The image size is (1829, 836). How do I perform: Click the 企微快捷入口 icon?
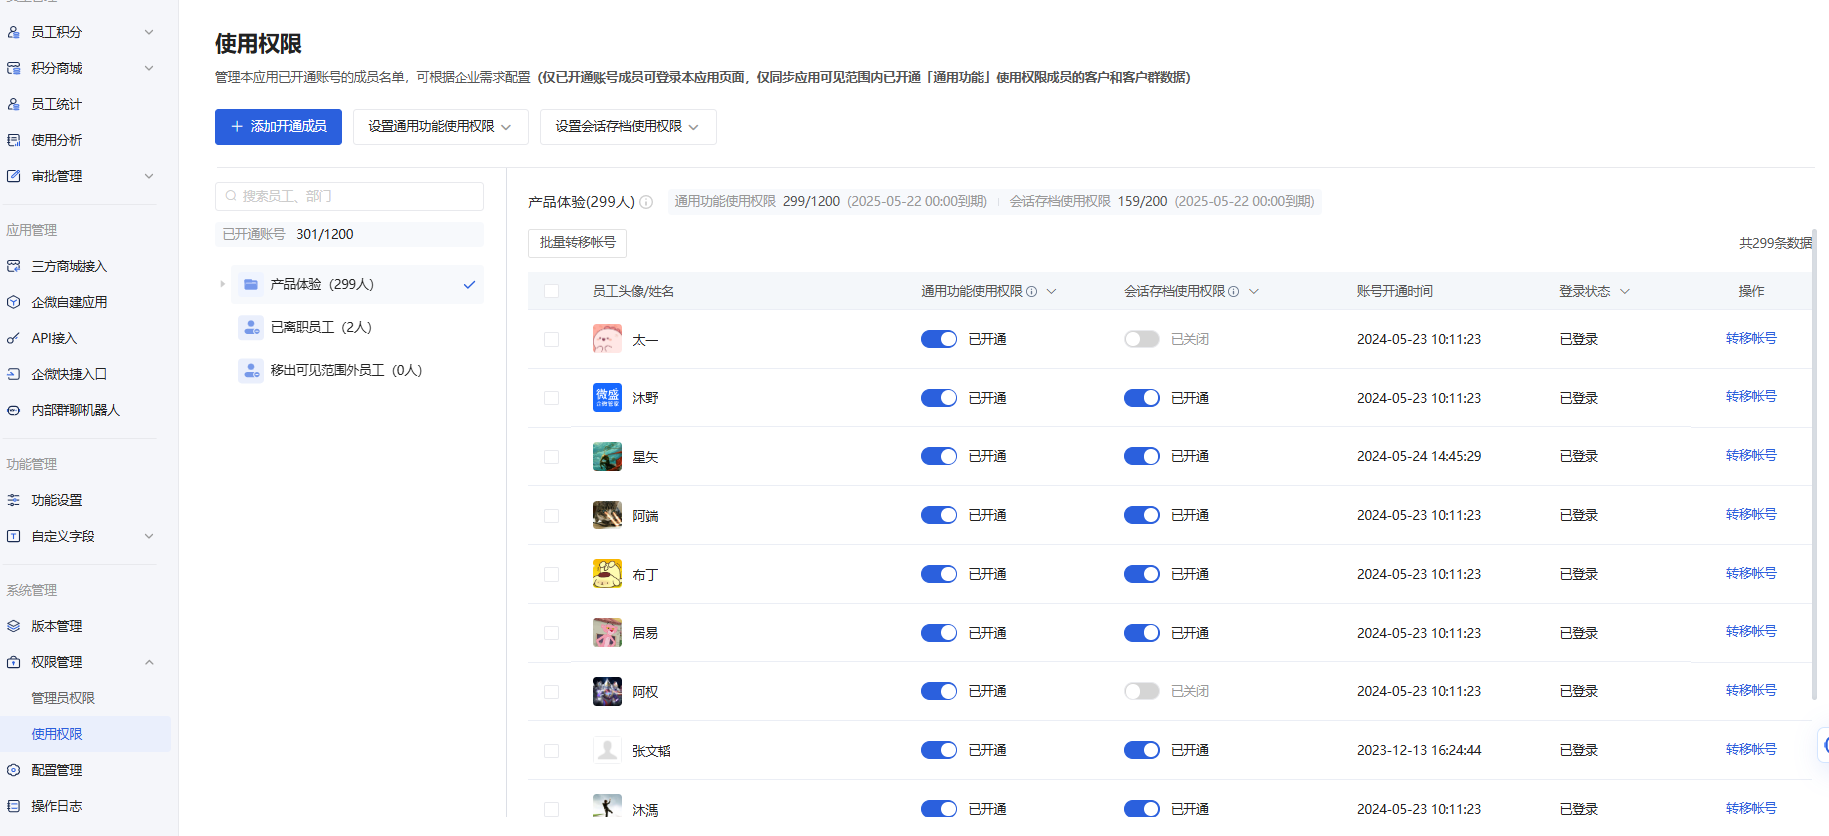click(14, 374)
